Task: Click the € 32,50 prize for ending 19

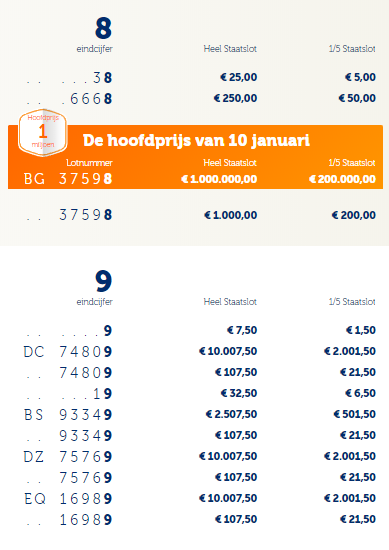Action: click(x=239, y=393)
